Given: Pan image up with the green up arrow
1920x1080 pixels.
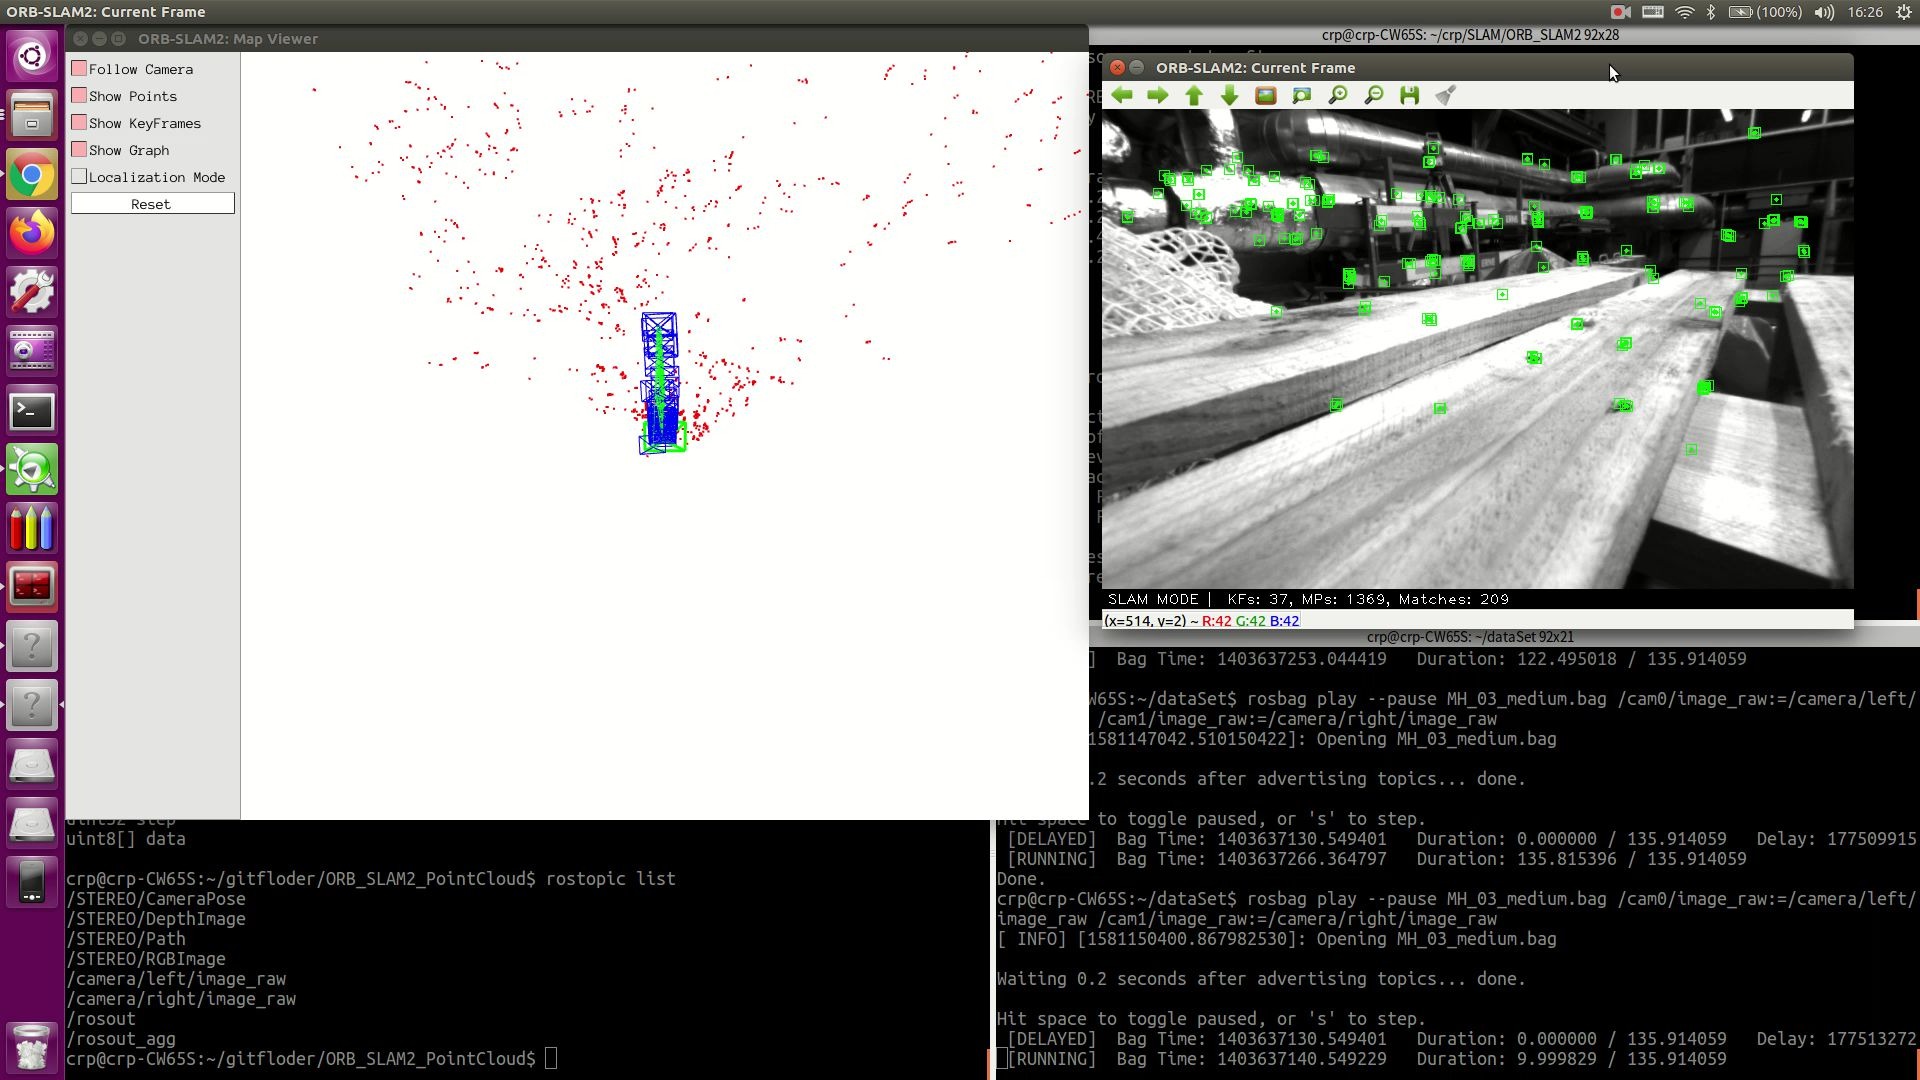Looking at the screenshot, I should click(x=1194, y=95).
